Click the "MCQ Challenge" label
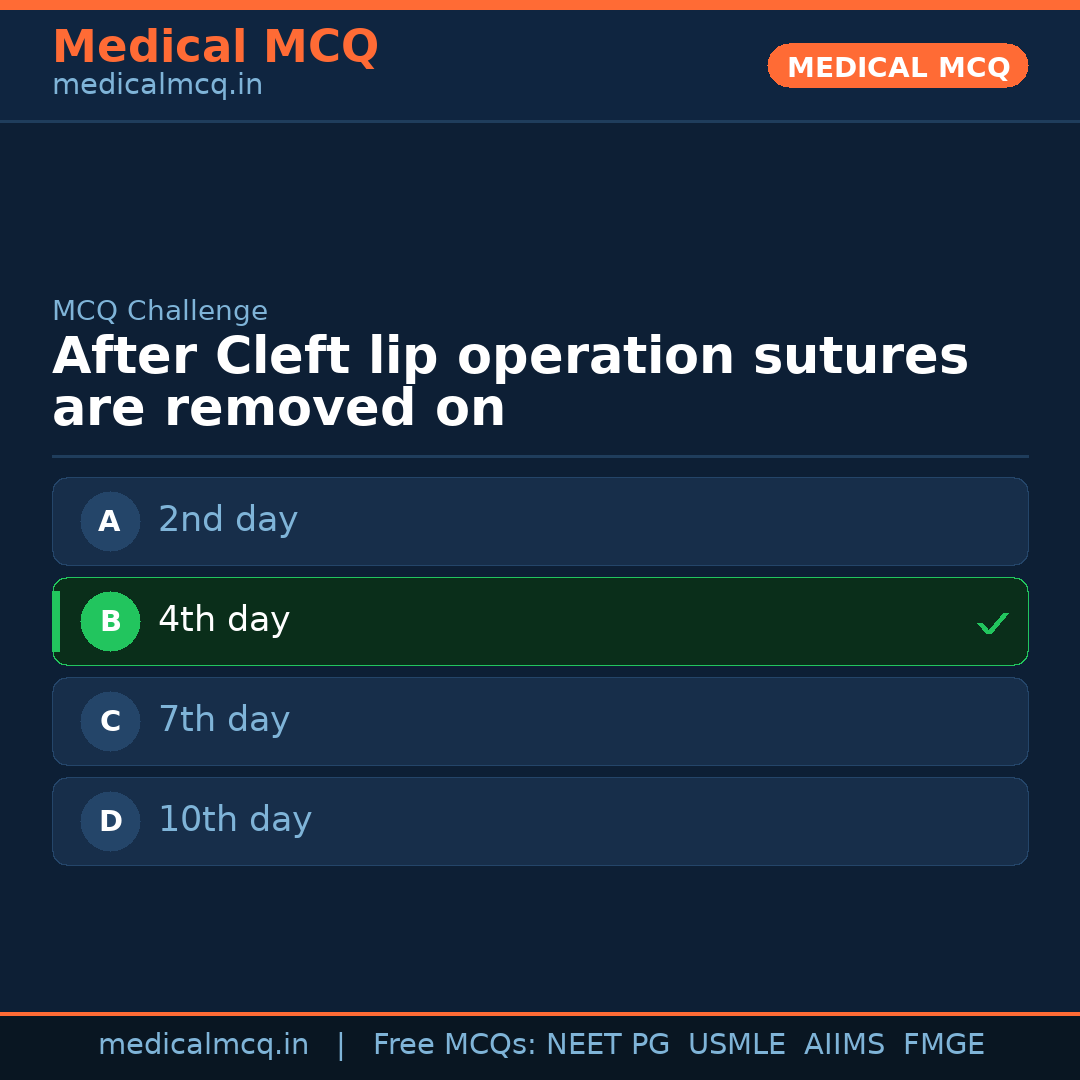1080x1080 pixels. click(160, 311)
